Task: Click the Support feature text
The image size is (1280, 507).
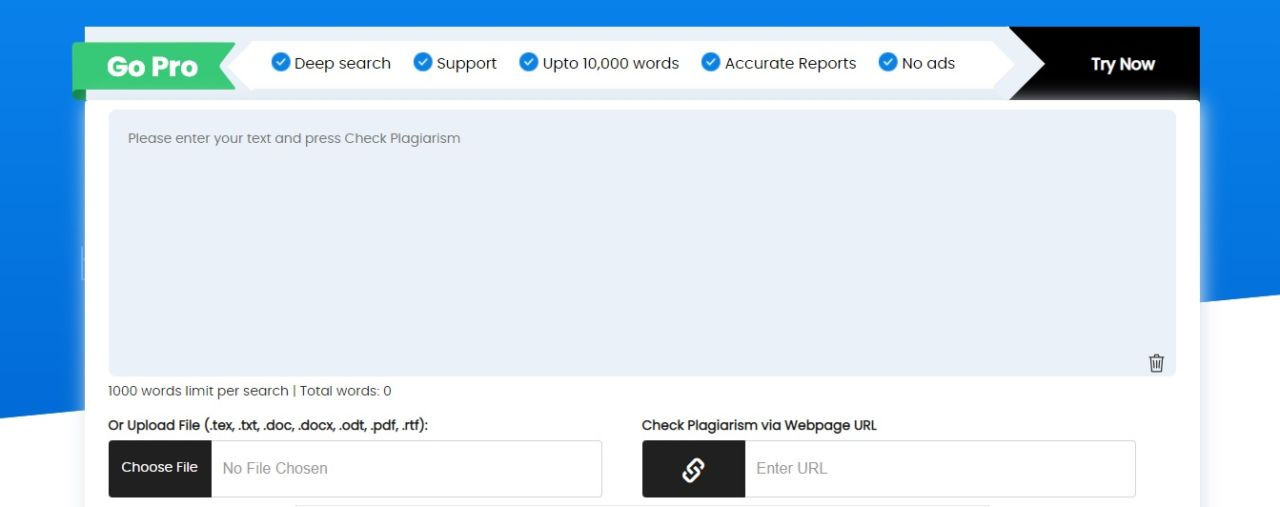Action: click(x=467, y=63)
